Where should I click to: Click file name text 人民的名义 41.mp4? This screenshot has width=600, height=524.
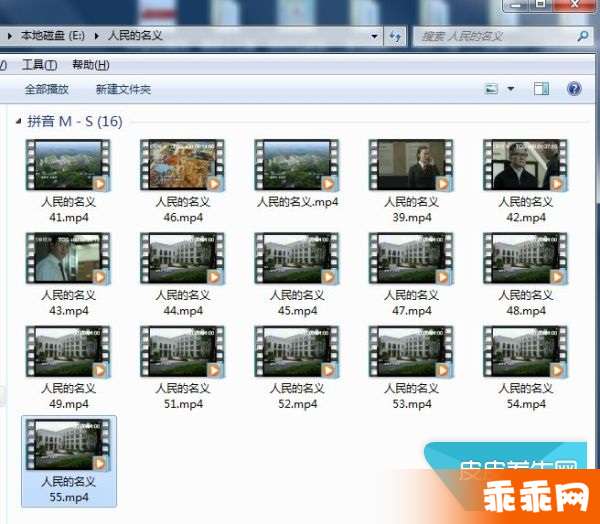(x=68, y=209)
